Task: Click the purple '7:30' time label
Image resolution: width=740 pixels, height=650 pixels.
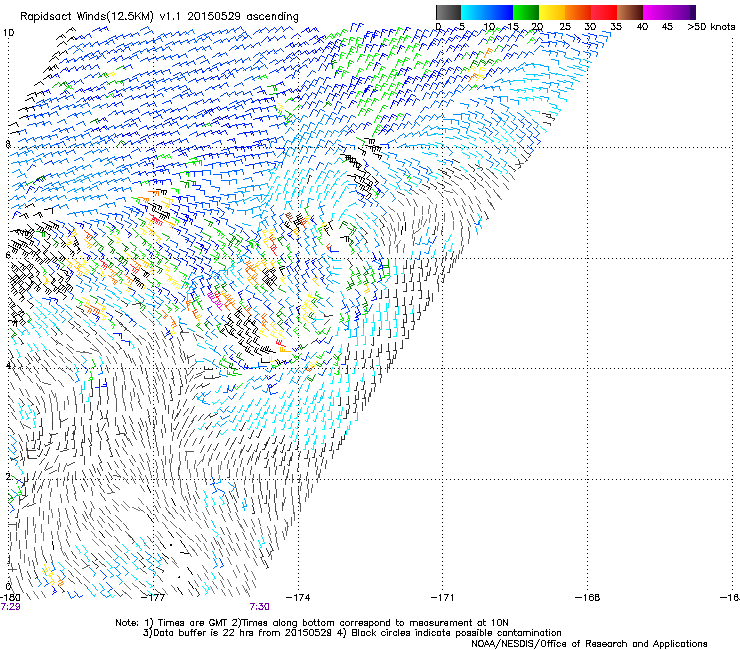Action: tap(260, 607)
